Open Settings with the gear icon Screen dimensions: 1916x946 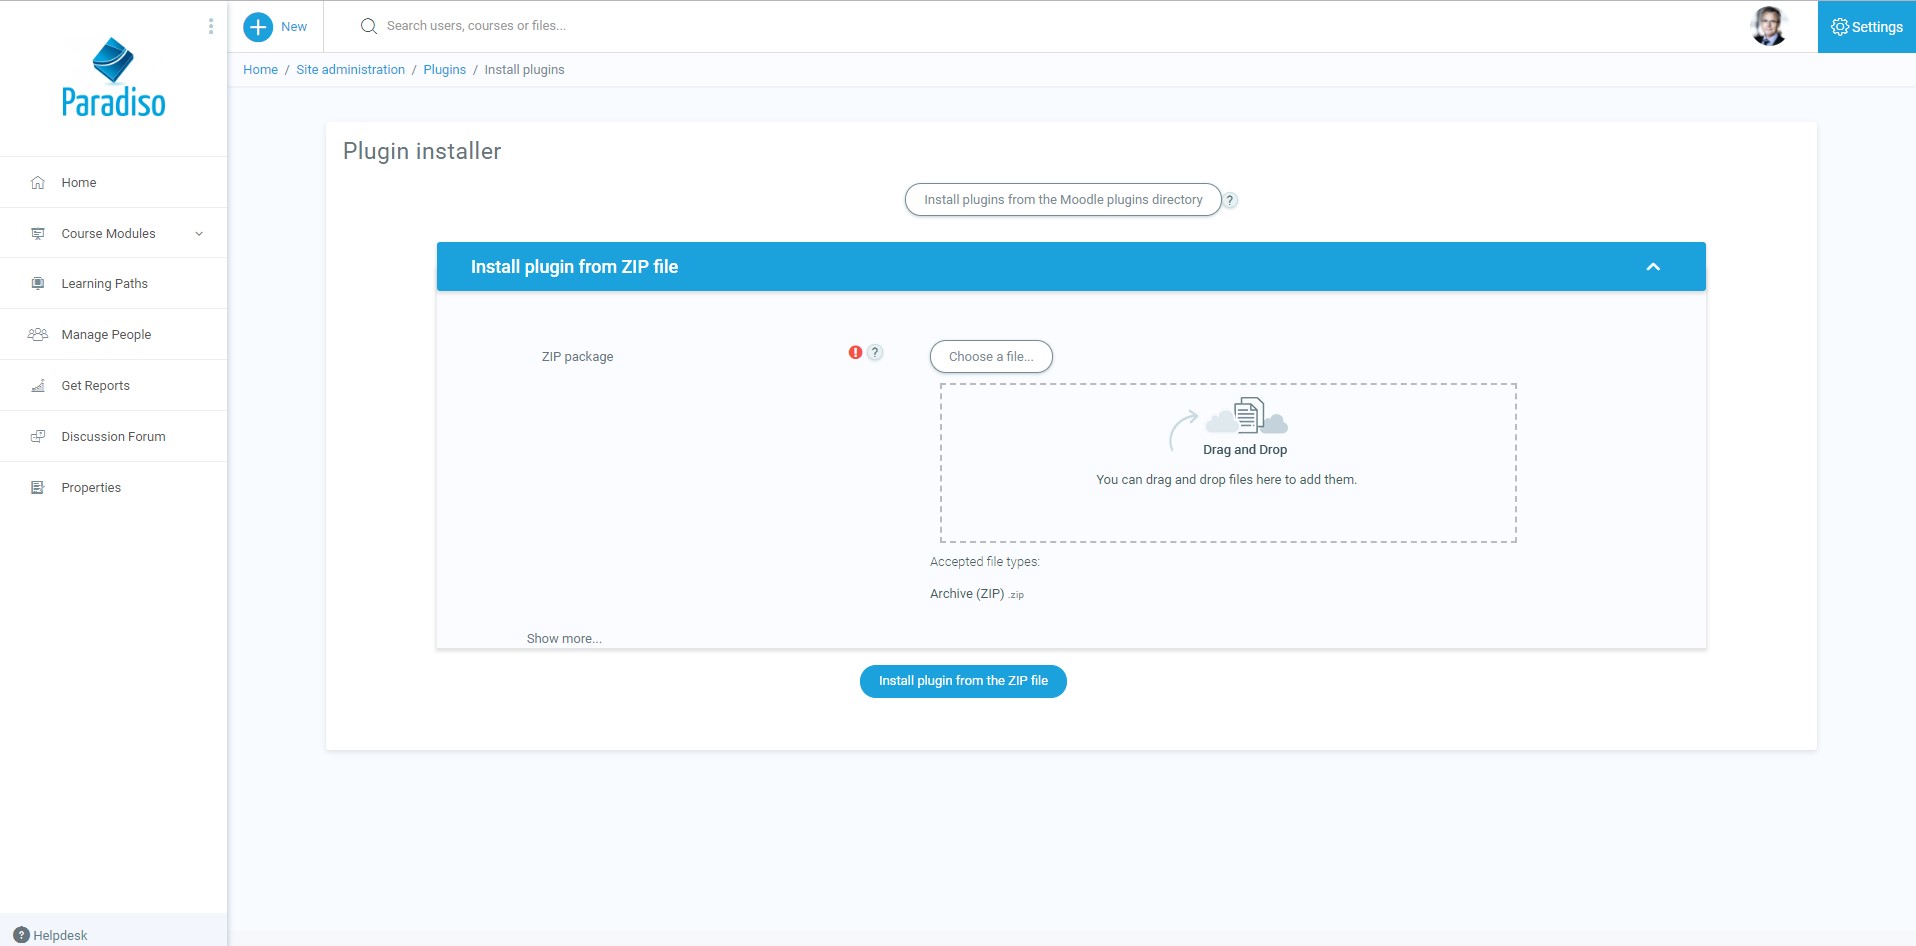pyautogui.click(x=1839, y=27)
